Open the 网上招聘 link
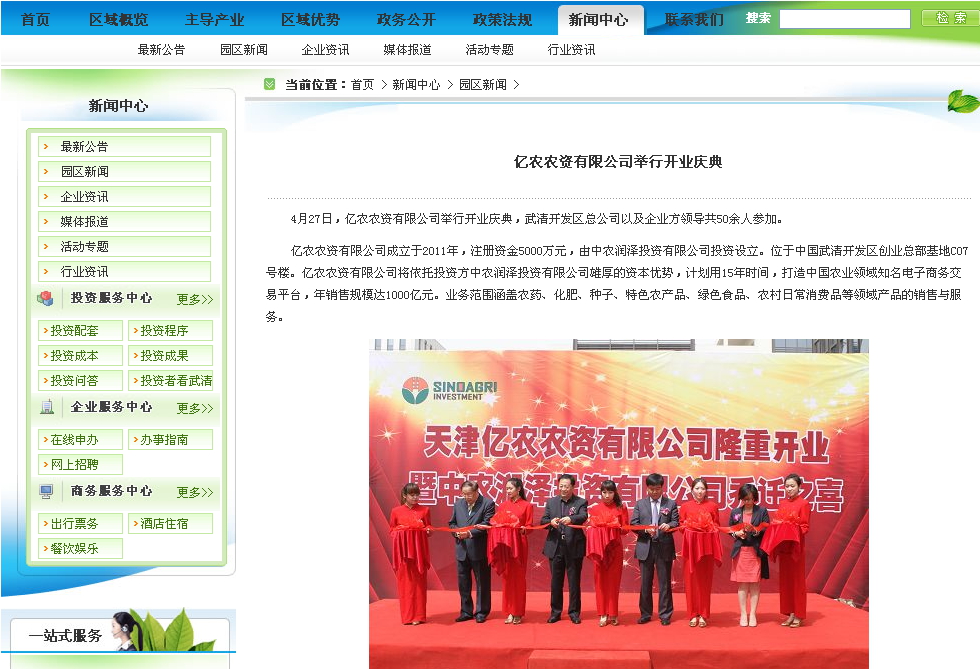 click(x=81, y=465)
